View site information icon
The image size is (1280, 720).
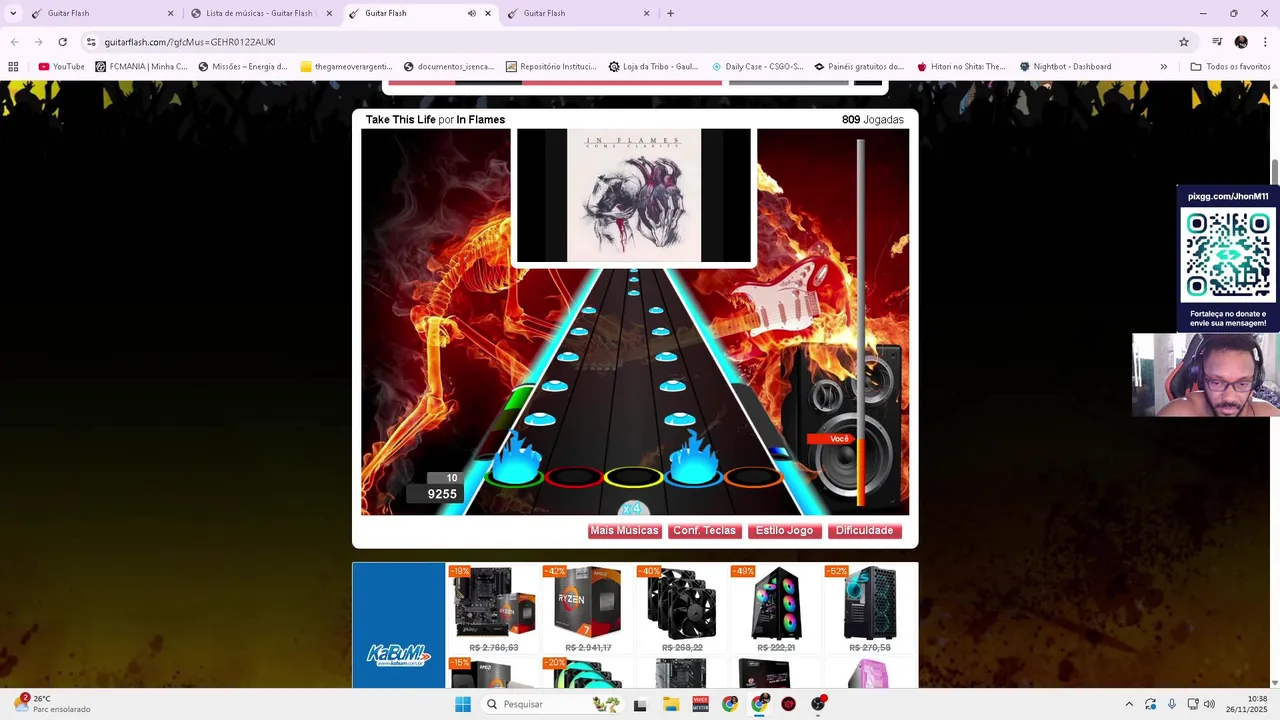(91, 42)
